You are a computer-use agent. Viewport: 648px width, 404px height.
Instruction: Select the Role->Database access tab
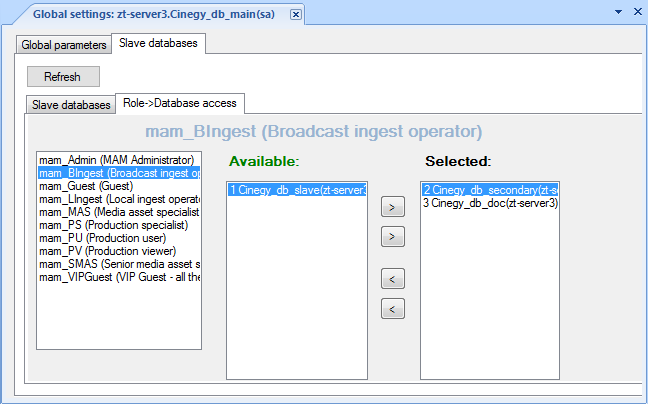[180, 103]
